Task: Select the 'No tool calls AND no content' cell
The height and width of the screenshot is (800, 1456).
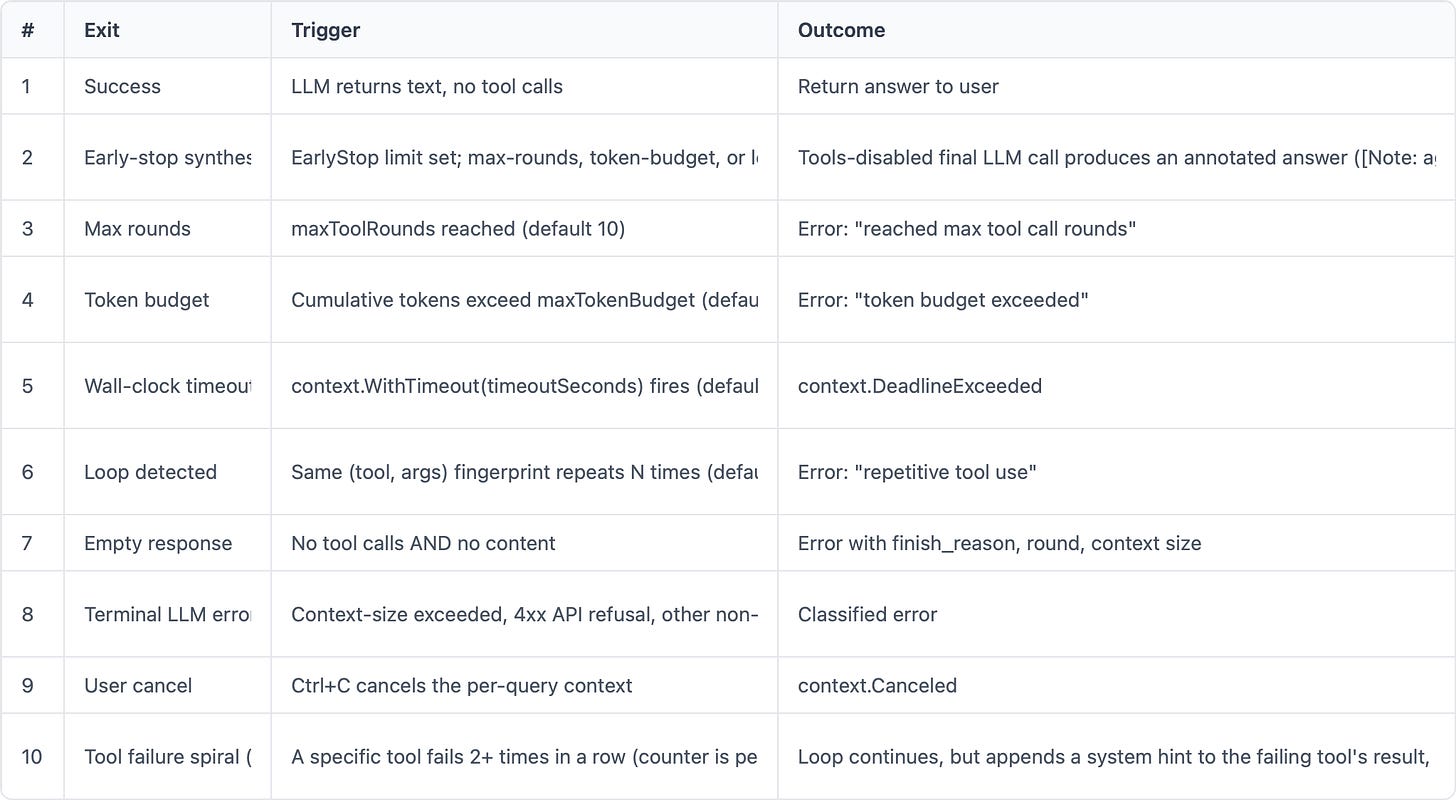Action: tap(524, 543)
